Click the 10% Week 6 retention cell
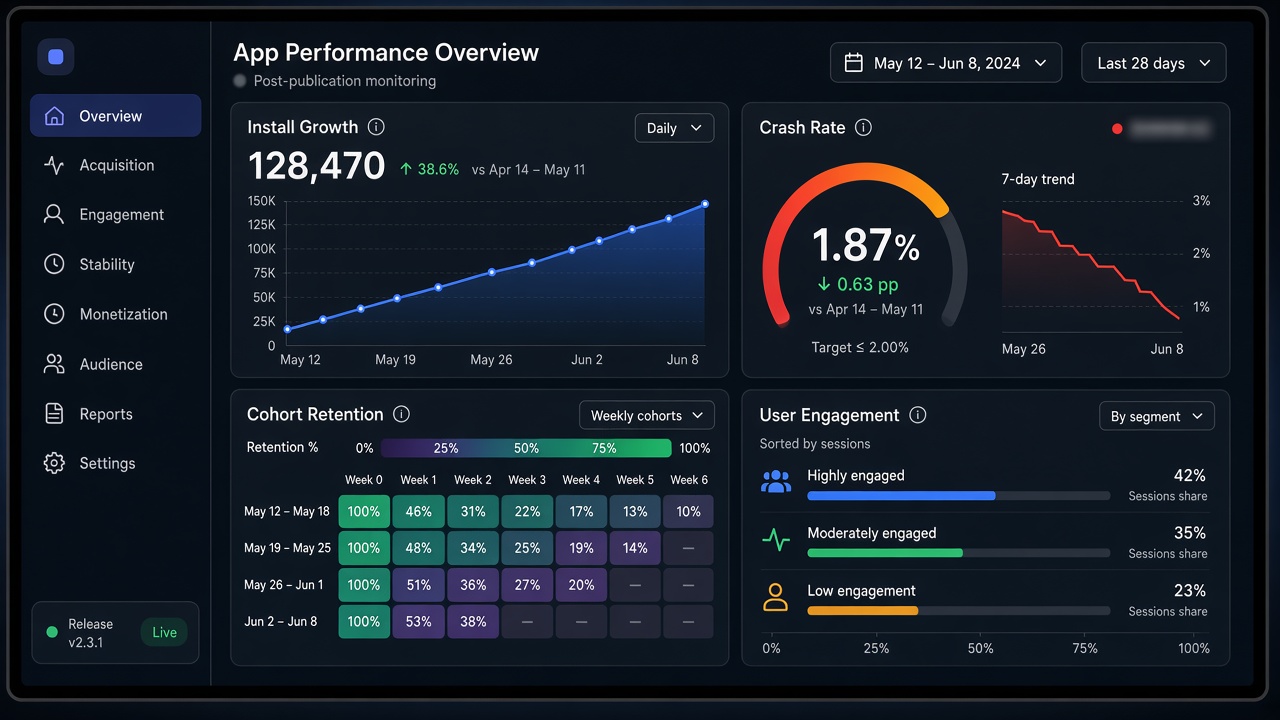 [x=688, y=511]
